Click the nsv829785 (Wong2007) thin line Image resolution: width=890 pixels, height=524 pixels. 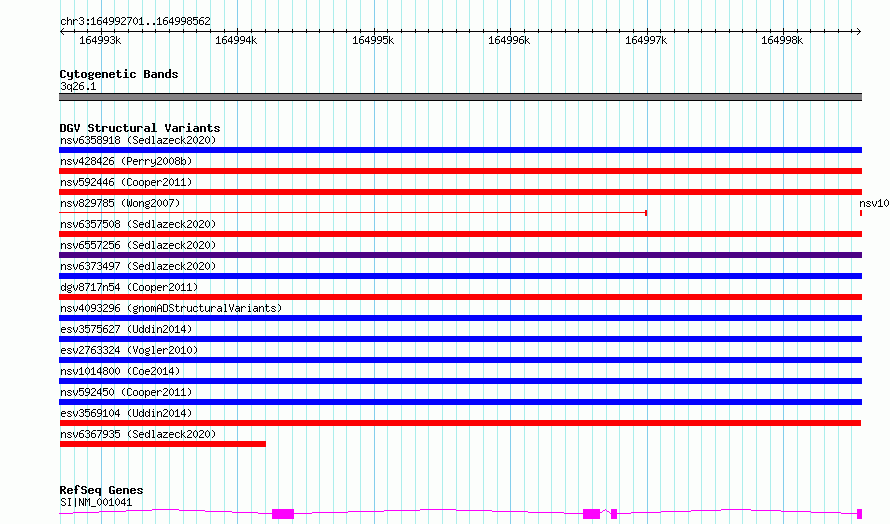353,213
